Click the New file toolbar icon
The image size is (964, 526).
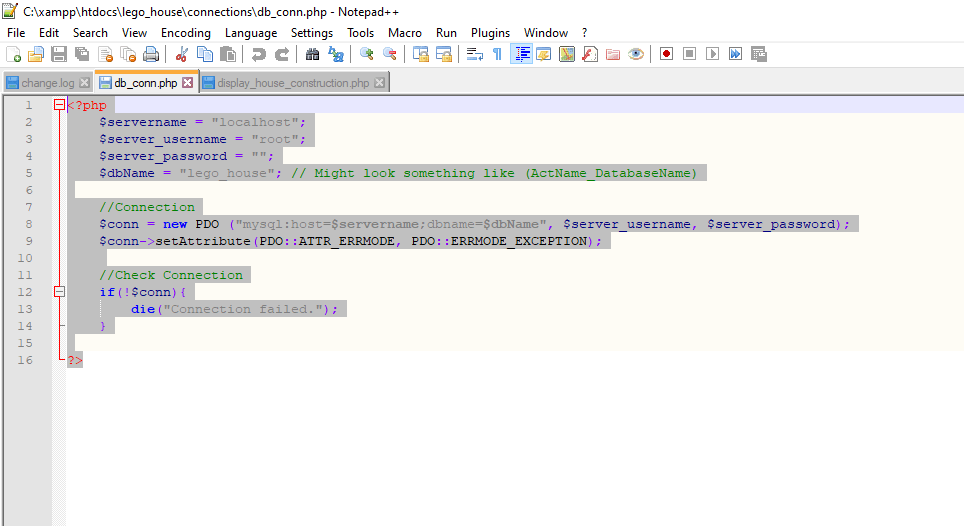[x=13, y=54]
